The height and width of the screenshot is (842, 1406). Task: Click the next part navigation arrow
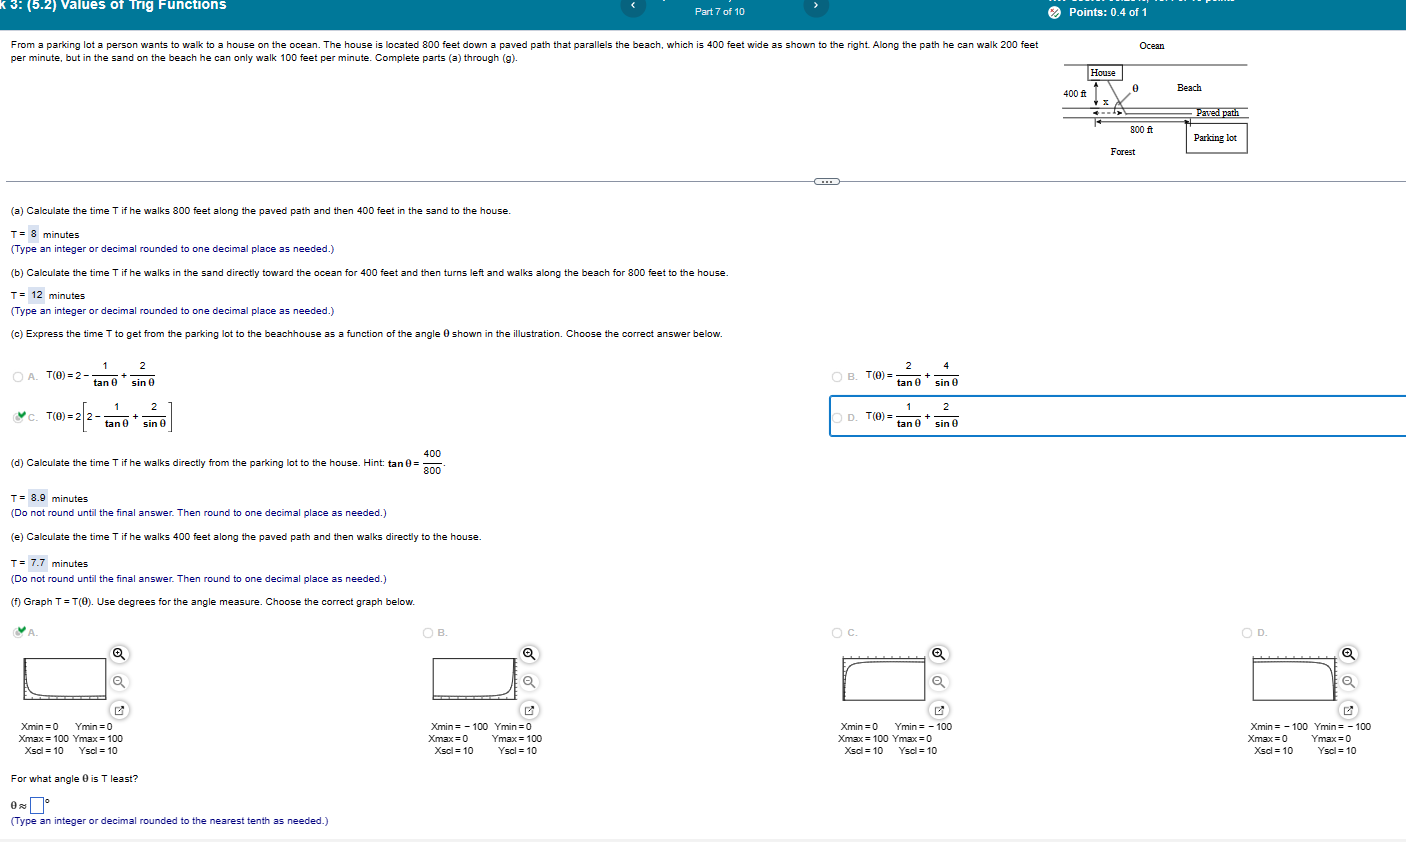click(816, 6)
